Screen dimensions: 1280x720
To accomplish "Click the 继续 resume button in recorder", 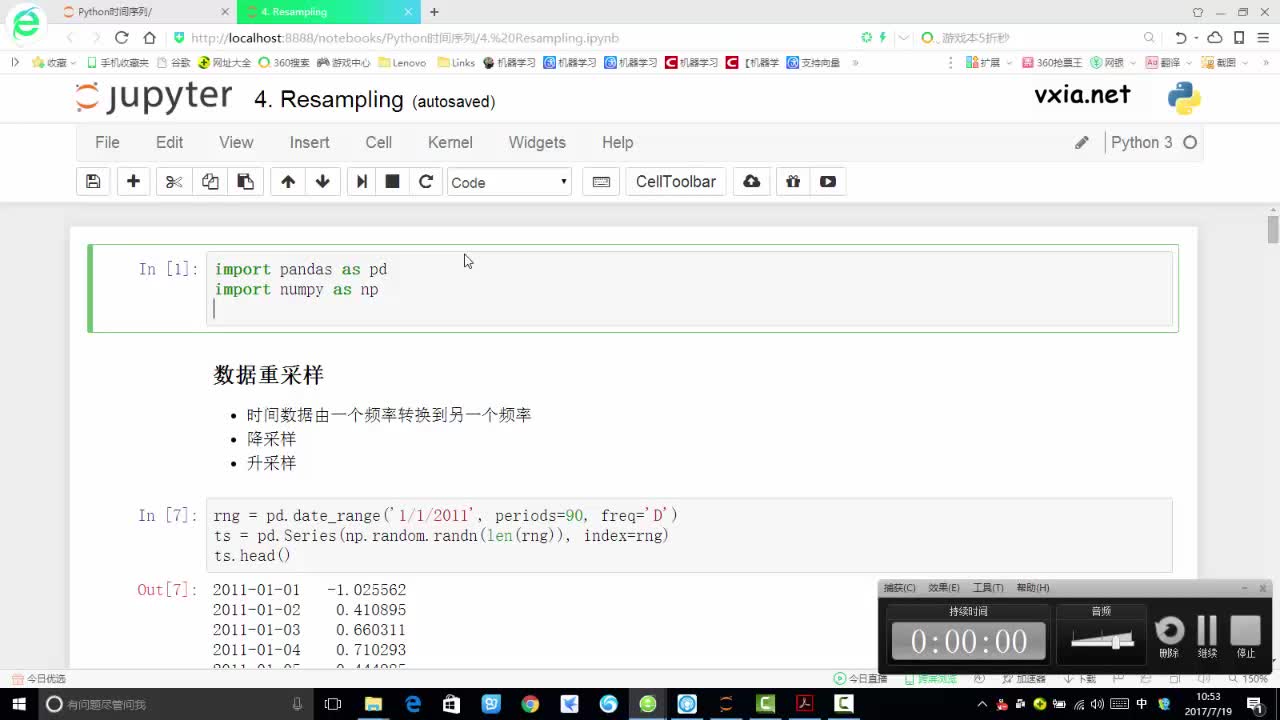I will tap(1207, 637).
